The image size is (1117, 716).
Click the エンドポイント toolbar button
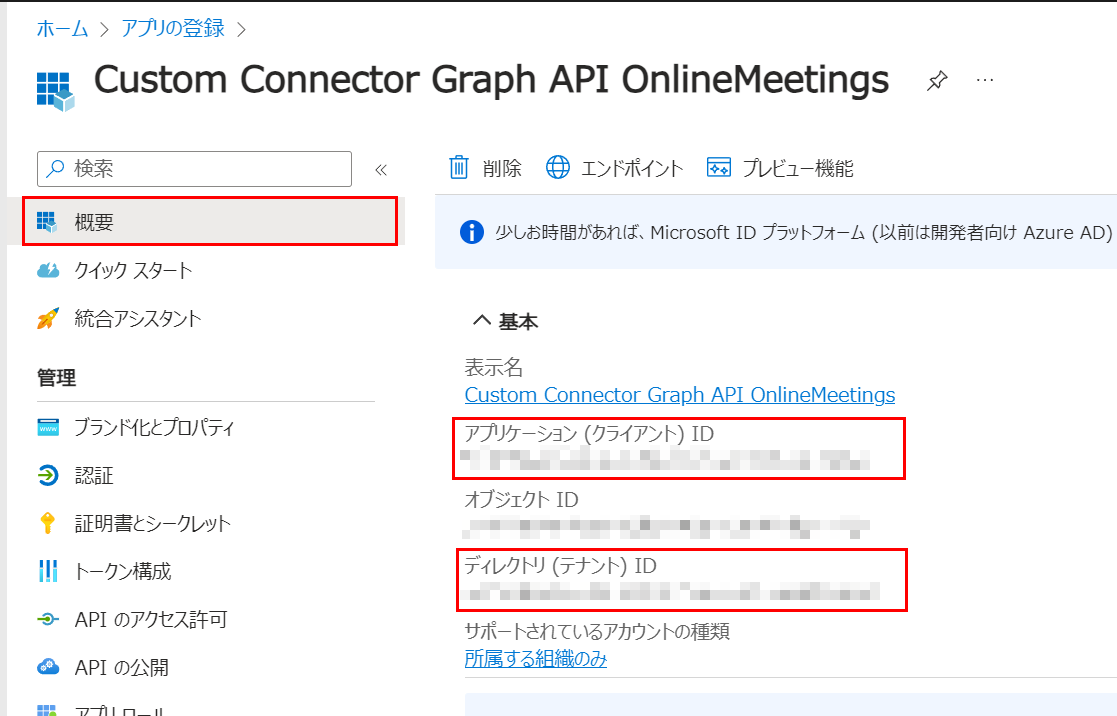[614, 167]
